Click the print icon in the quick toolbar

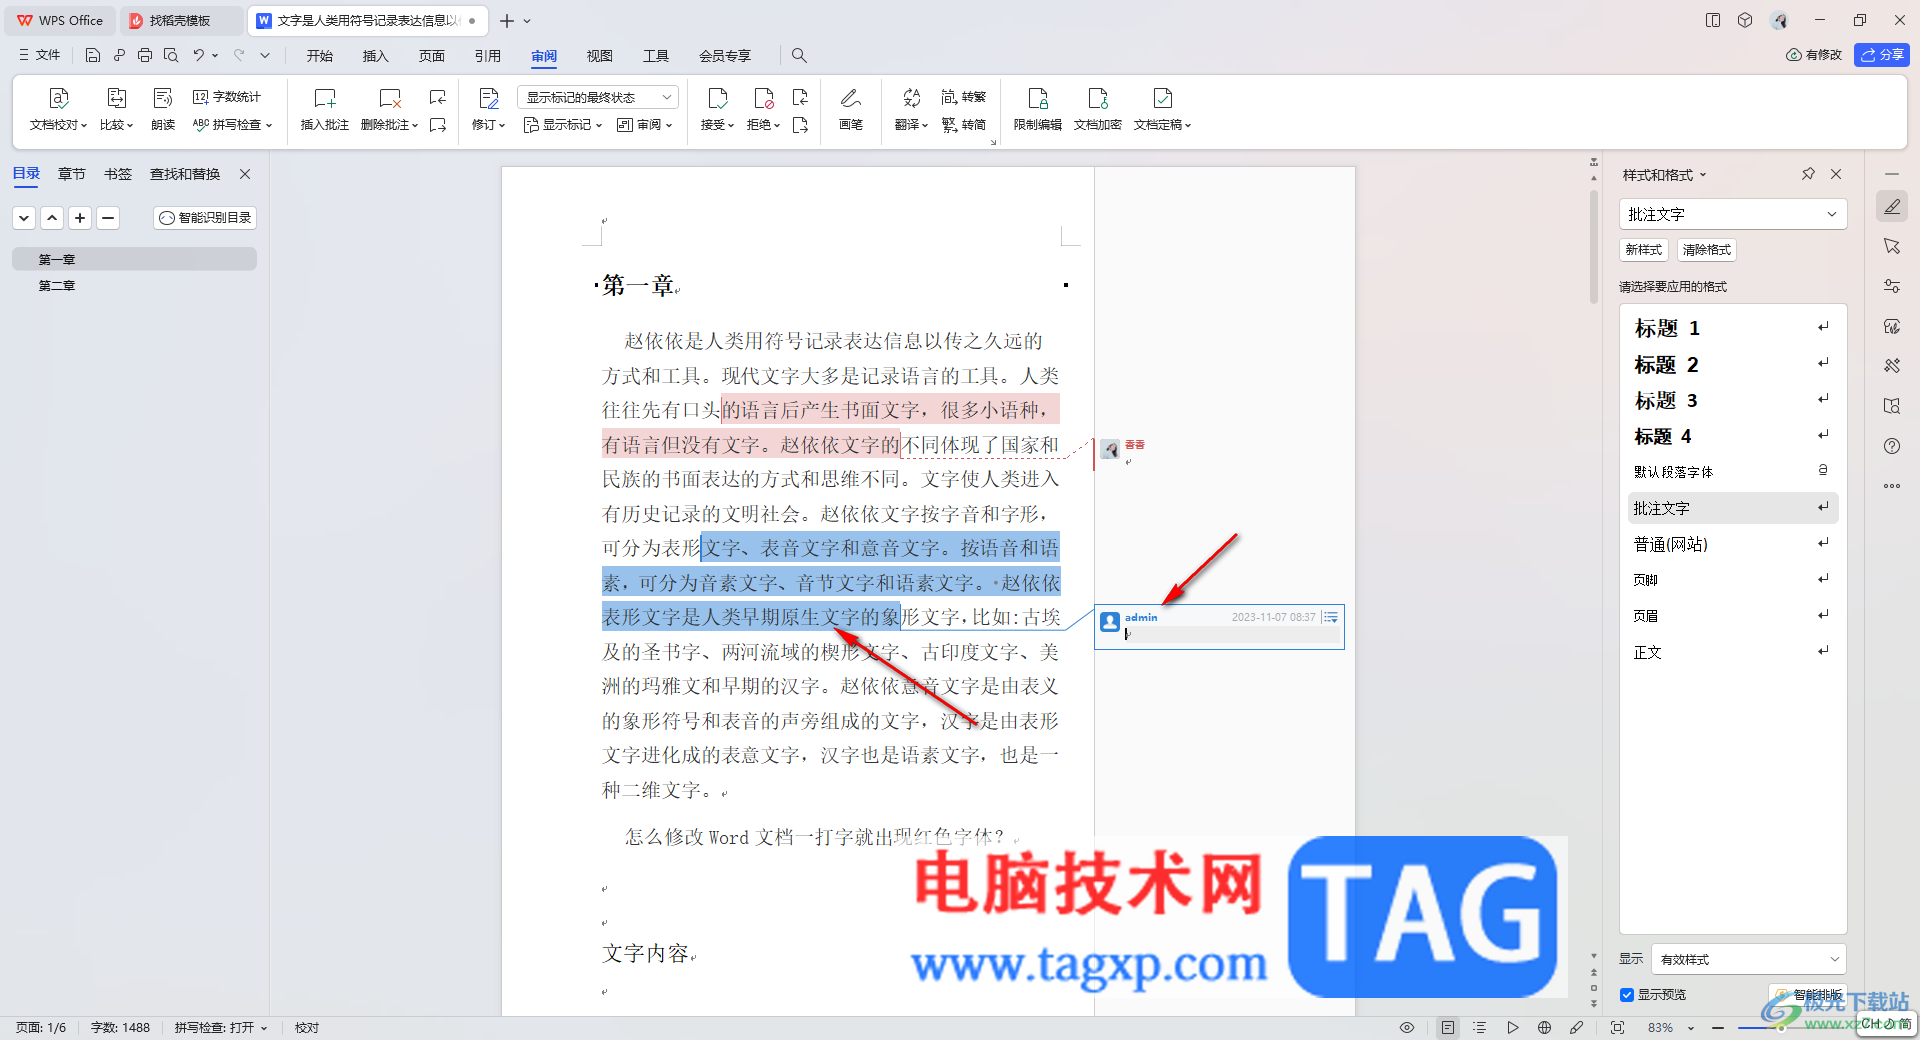tap(145, 55)
